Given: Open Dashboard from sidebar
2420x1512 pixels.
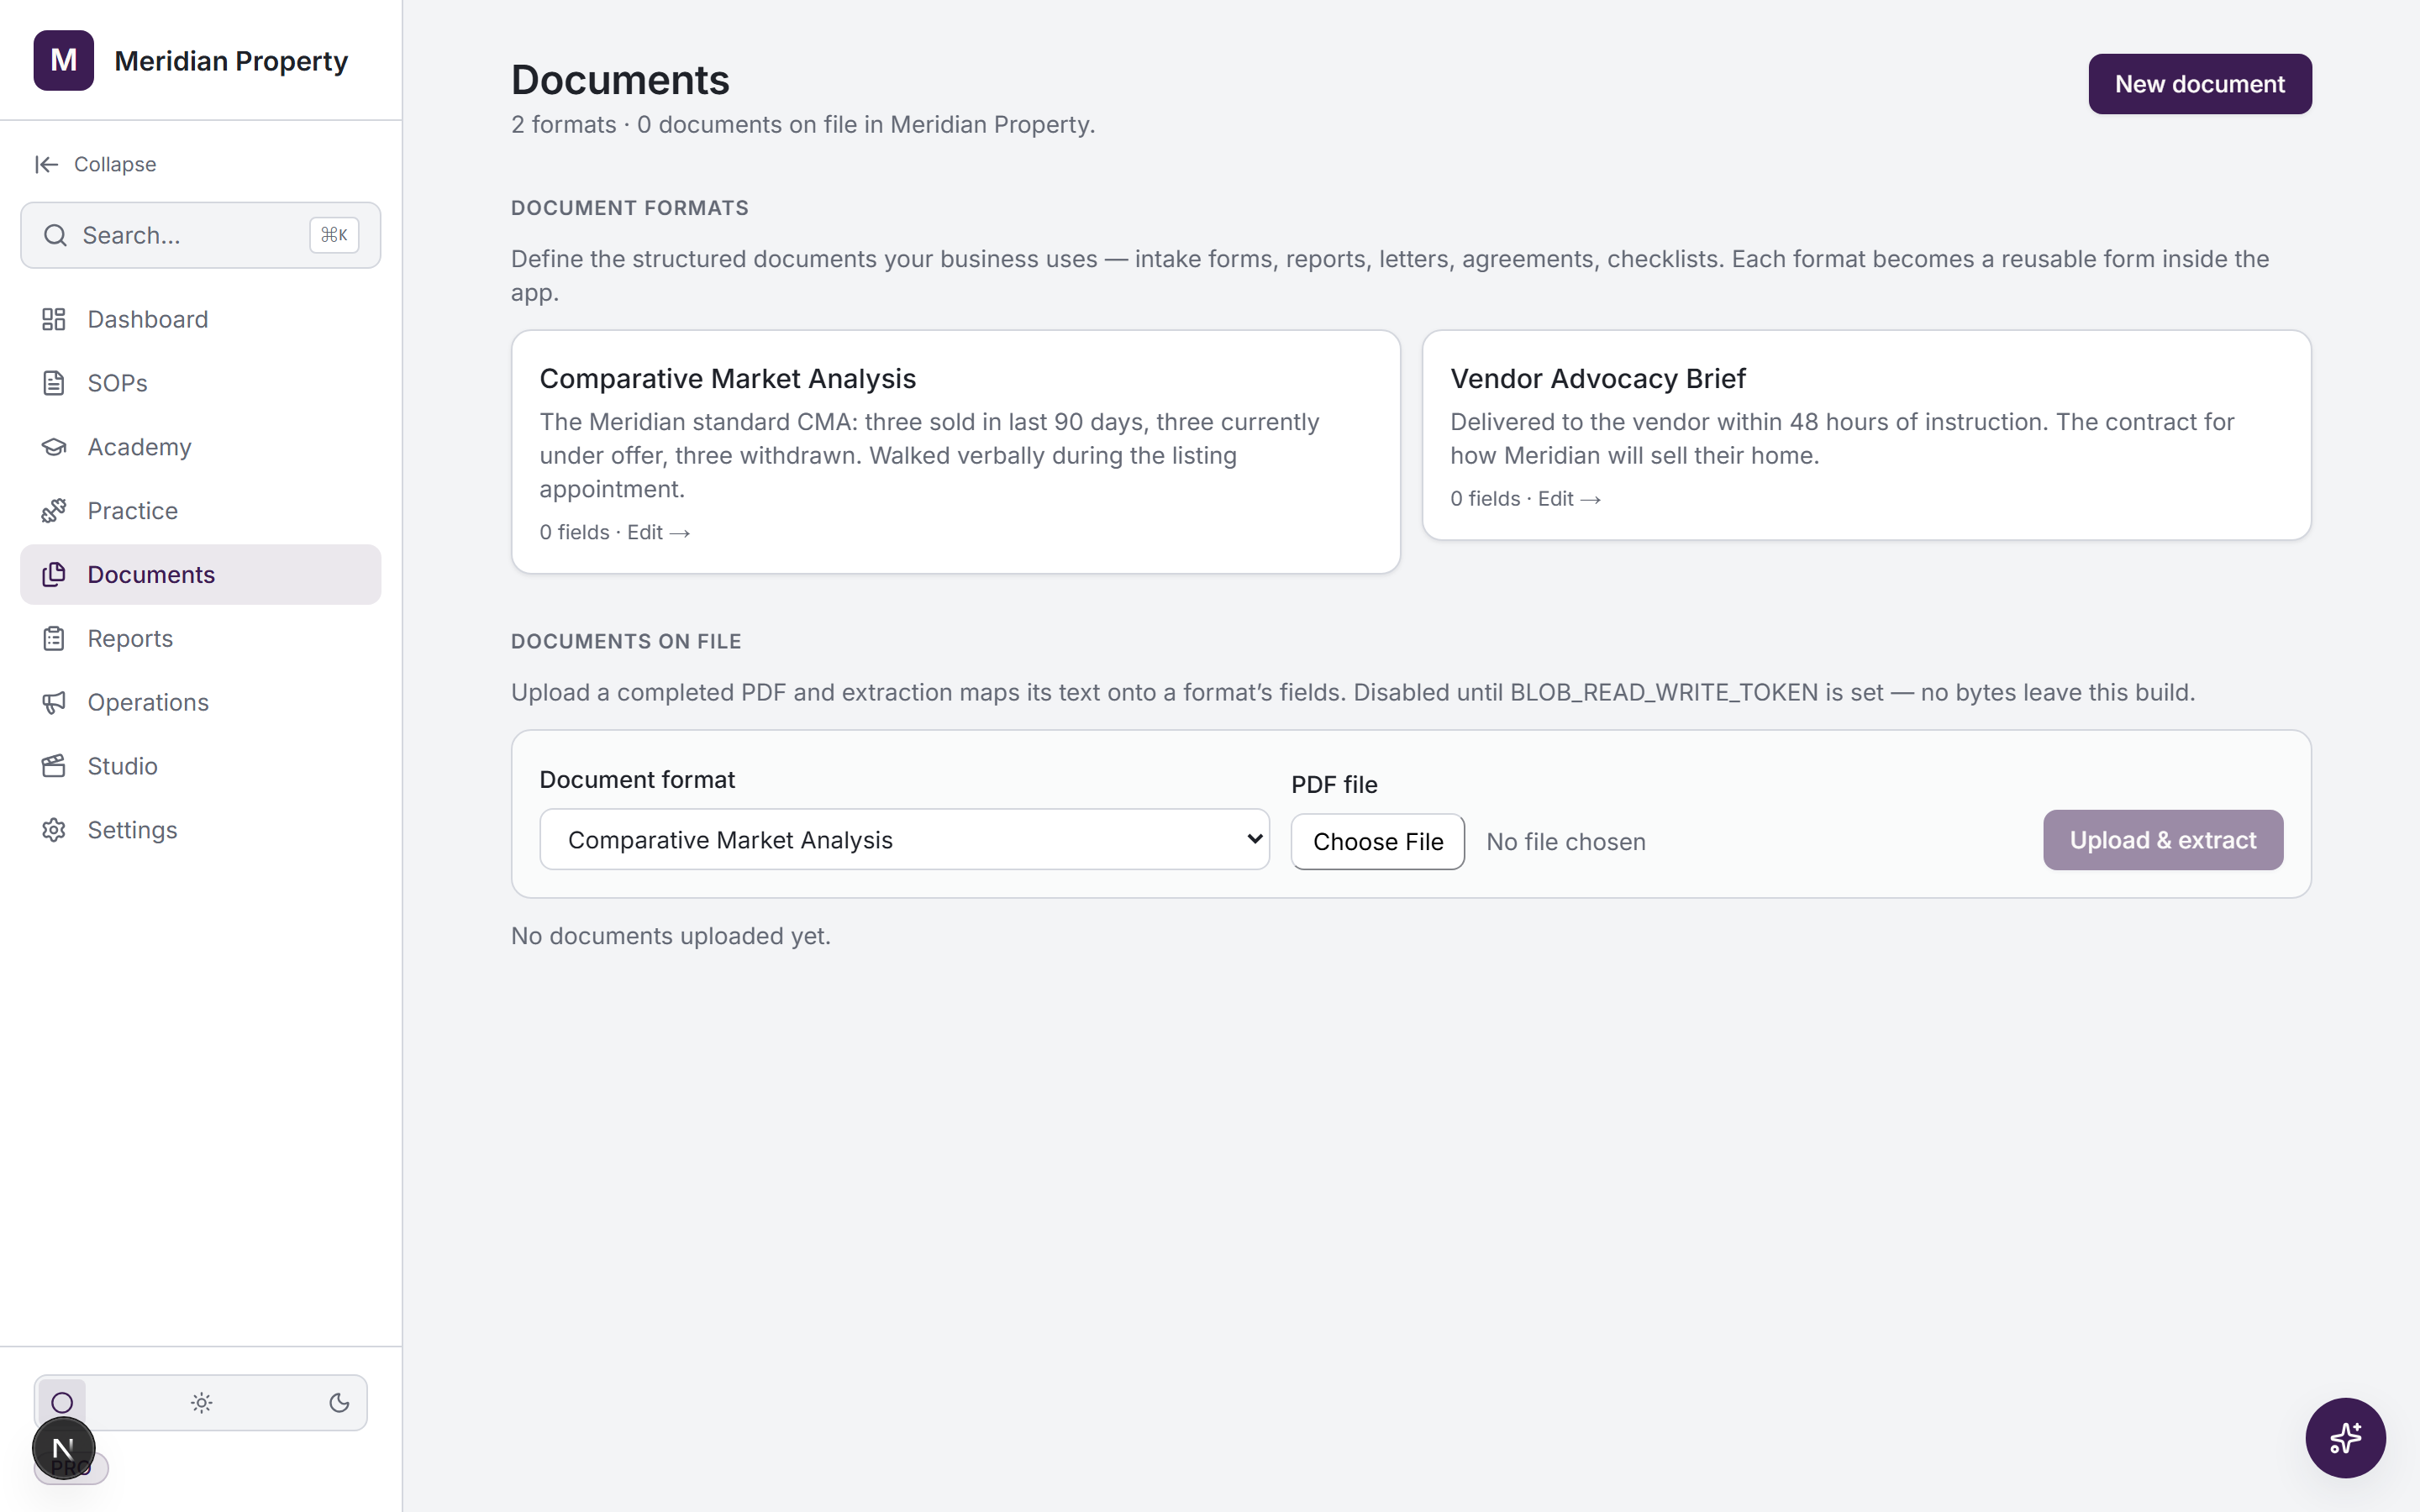Looking at the screenshot, I should 200,319.
